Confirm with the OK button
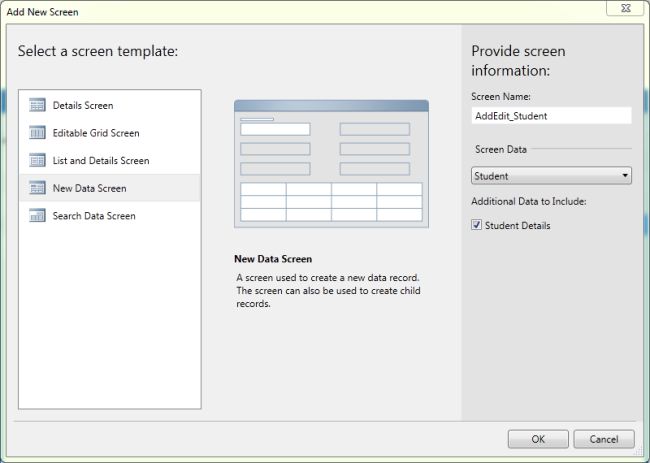This screenshot has width=650, height=463. [538, 439]
